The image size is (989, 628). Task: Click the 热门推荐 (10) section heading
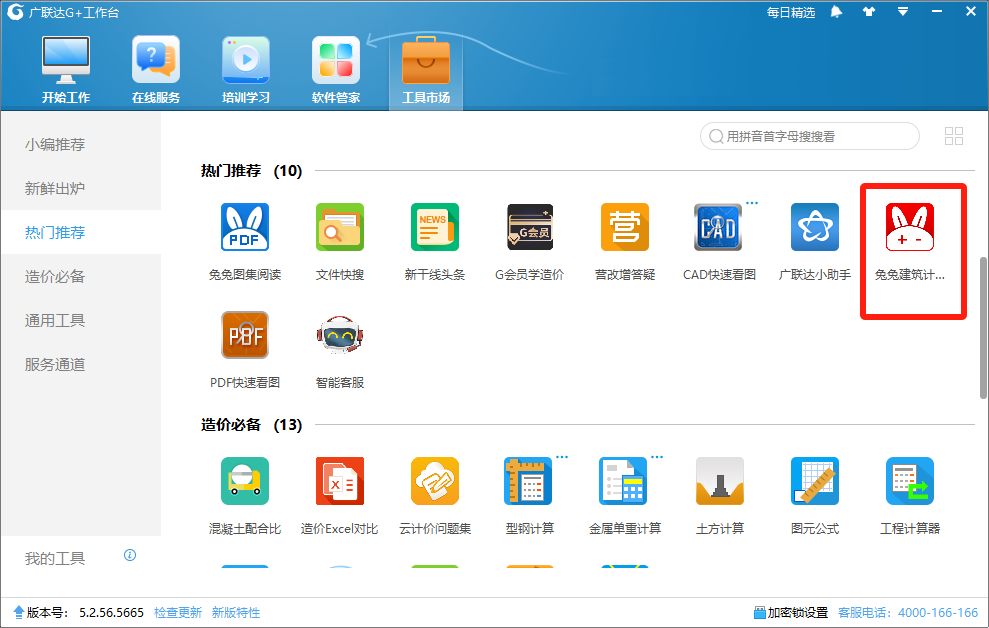(x=251, y=171)
